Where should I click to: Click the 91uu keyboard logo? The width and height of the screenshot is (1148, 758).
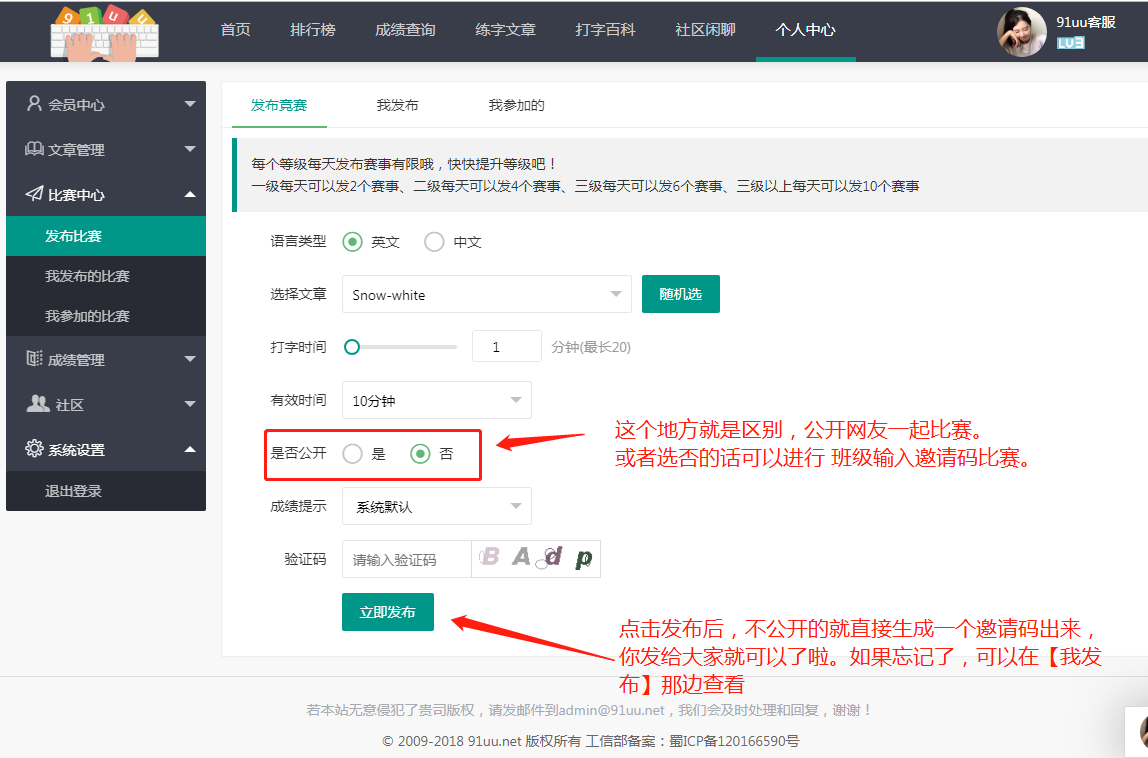click(105, 33)
